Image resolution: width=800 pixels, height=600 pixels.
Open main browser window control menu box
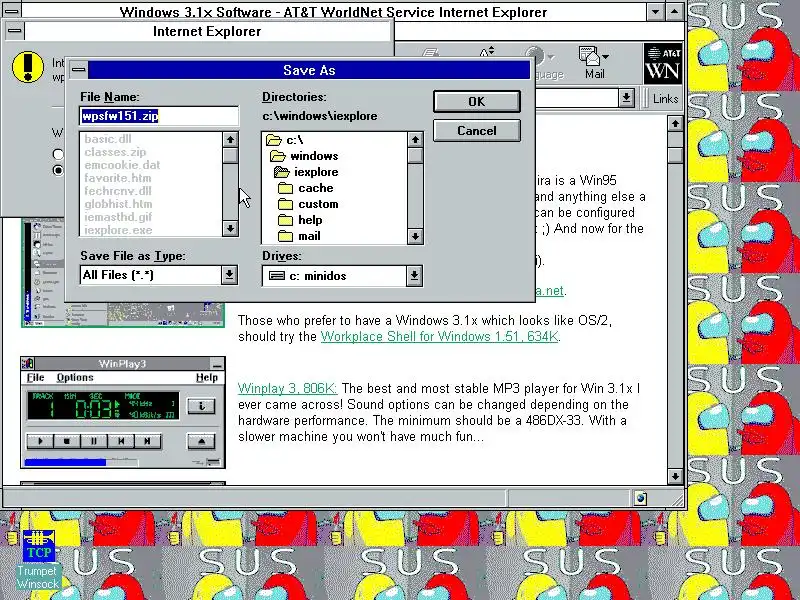tap(11, 10)
